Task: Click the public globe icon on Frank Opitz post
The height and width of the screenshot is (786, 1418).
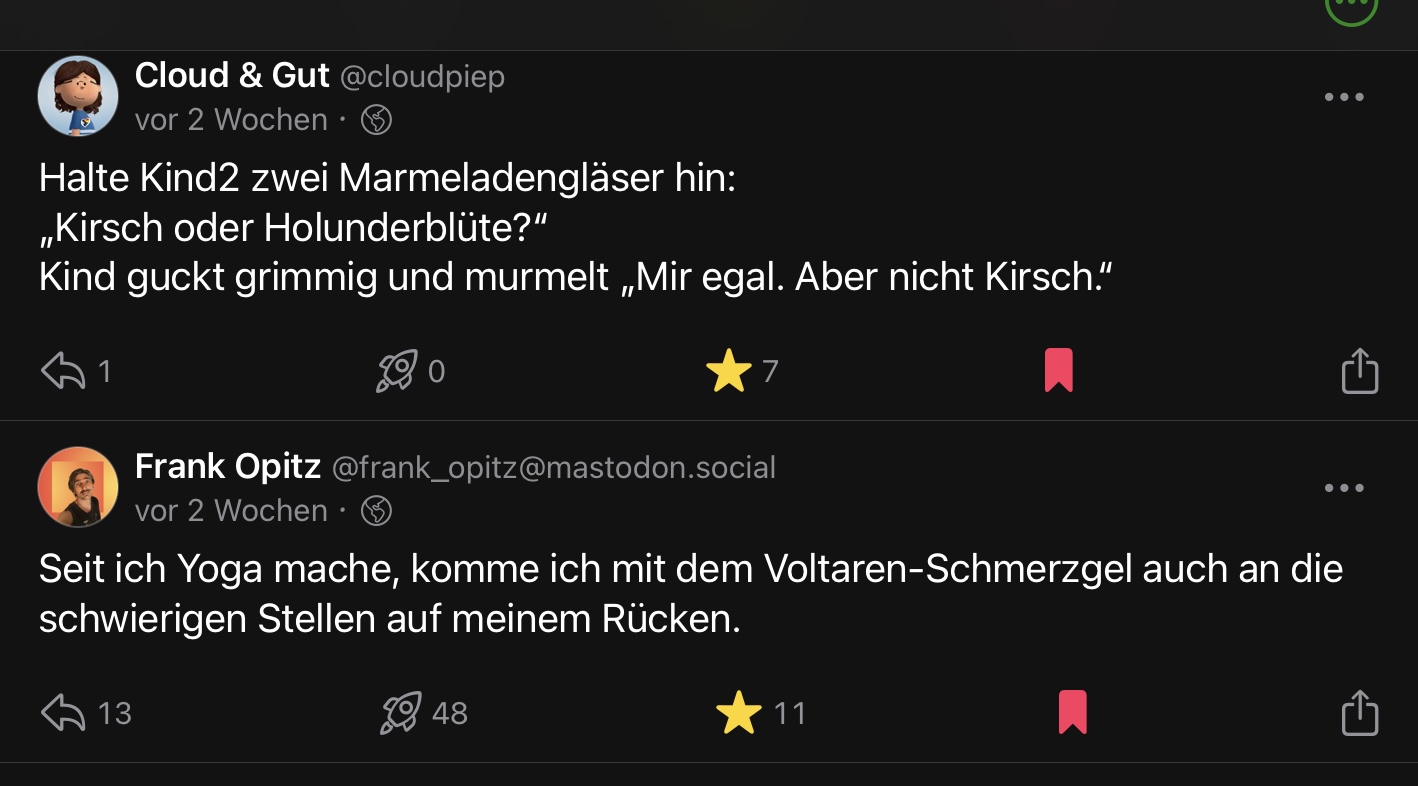Action: pos(376,511)
